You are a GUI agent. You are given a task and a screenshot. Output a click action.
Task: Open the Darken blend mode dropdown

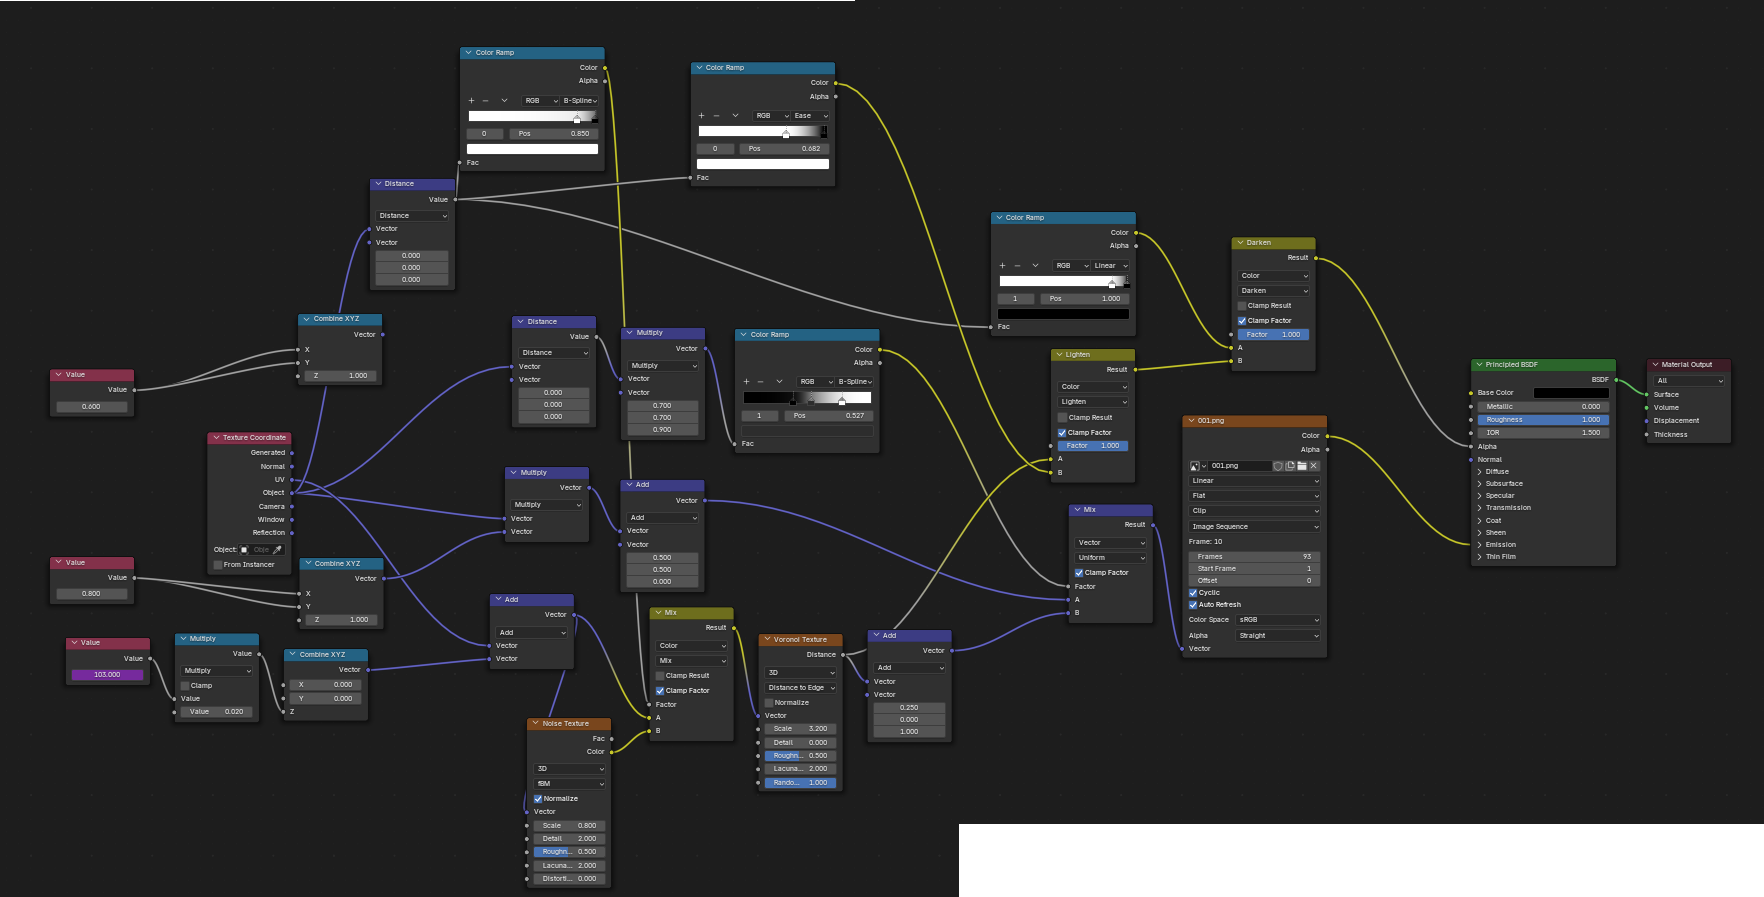(x=1274, y=291)
